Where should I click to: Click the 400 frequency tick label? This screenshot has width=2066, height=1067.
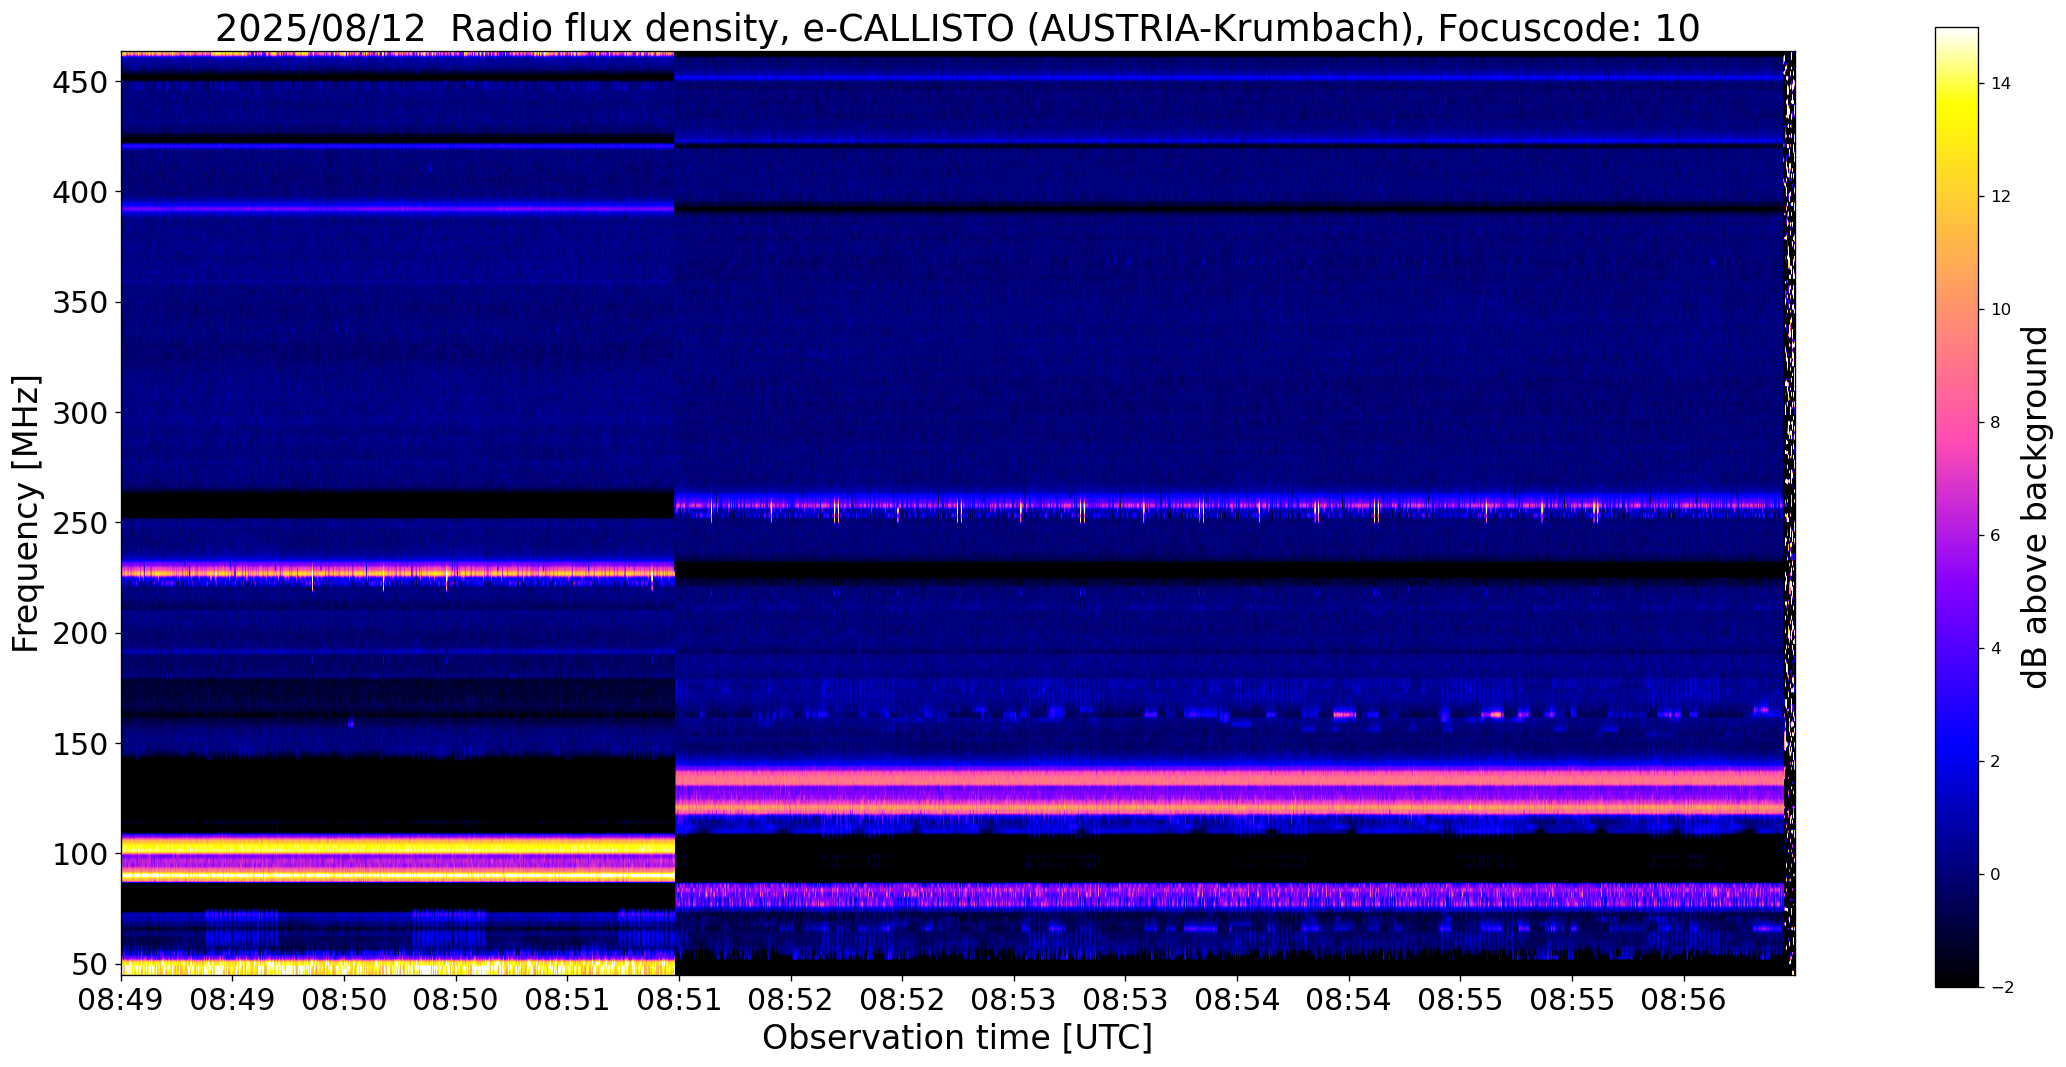pos(79,192)
